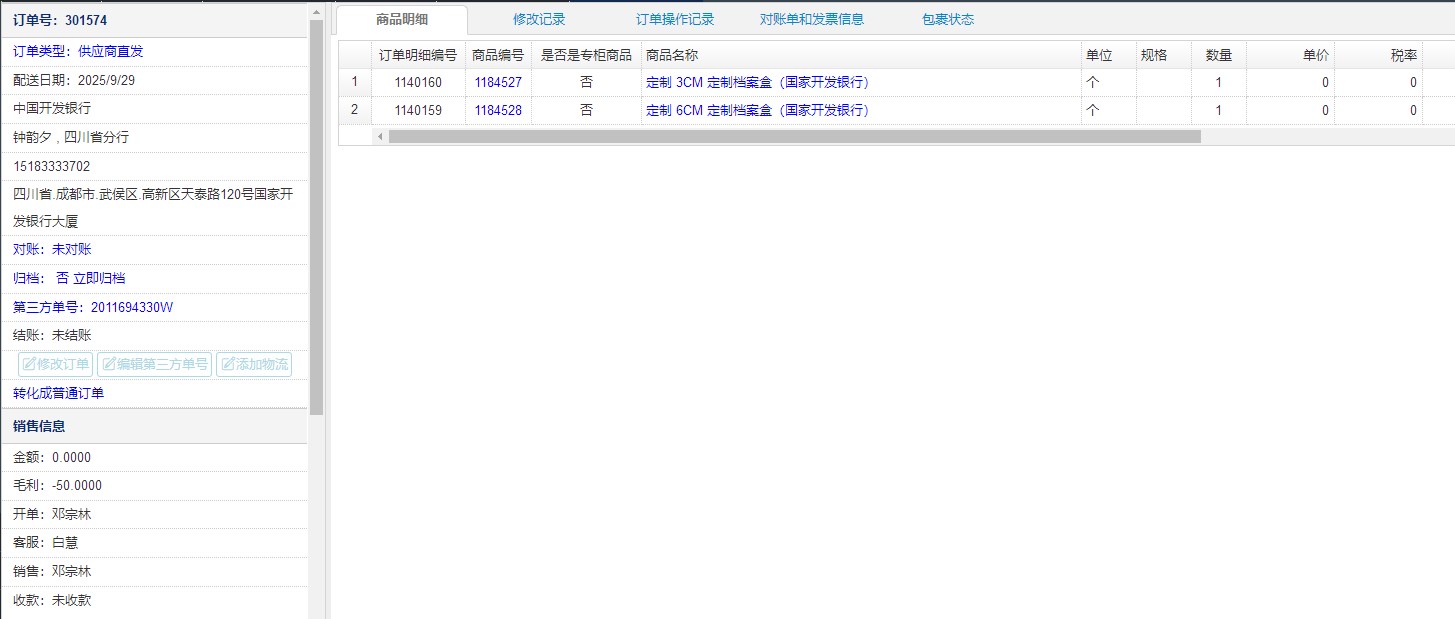
Task: Click the 添加物流 button
Action: (254, 364)
